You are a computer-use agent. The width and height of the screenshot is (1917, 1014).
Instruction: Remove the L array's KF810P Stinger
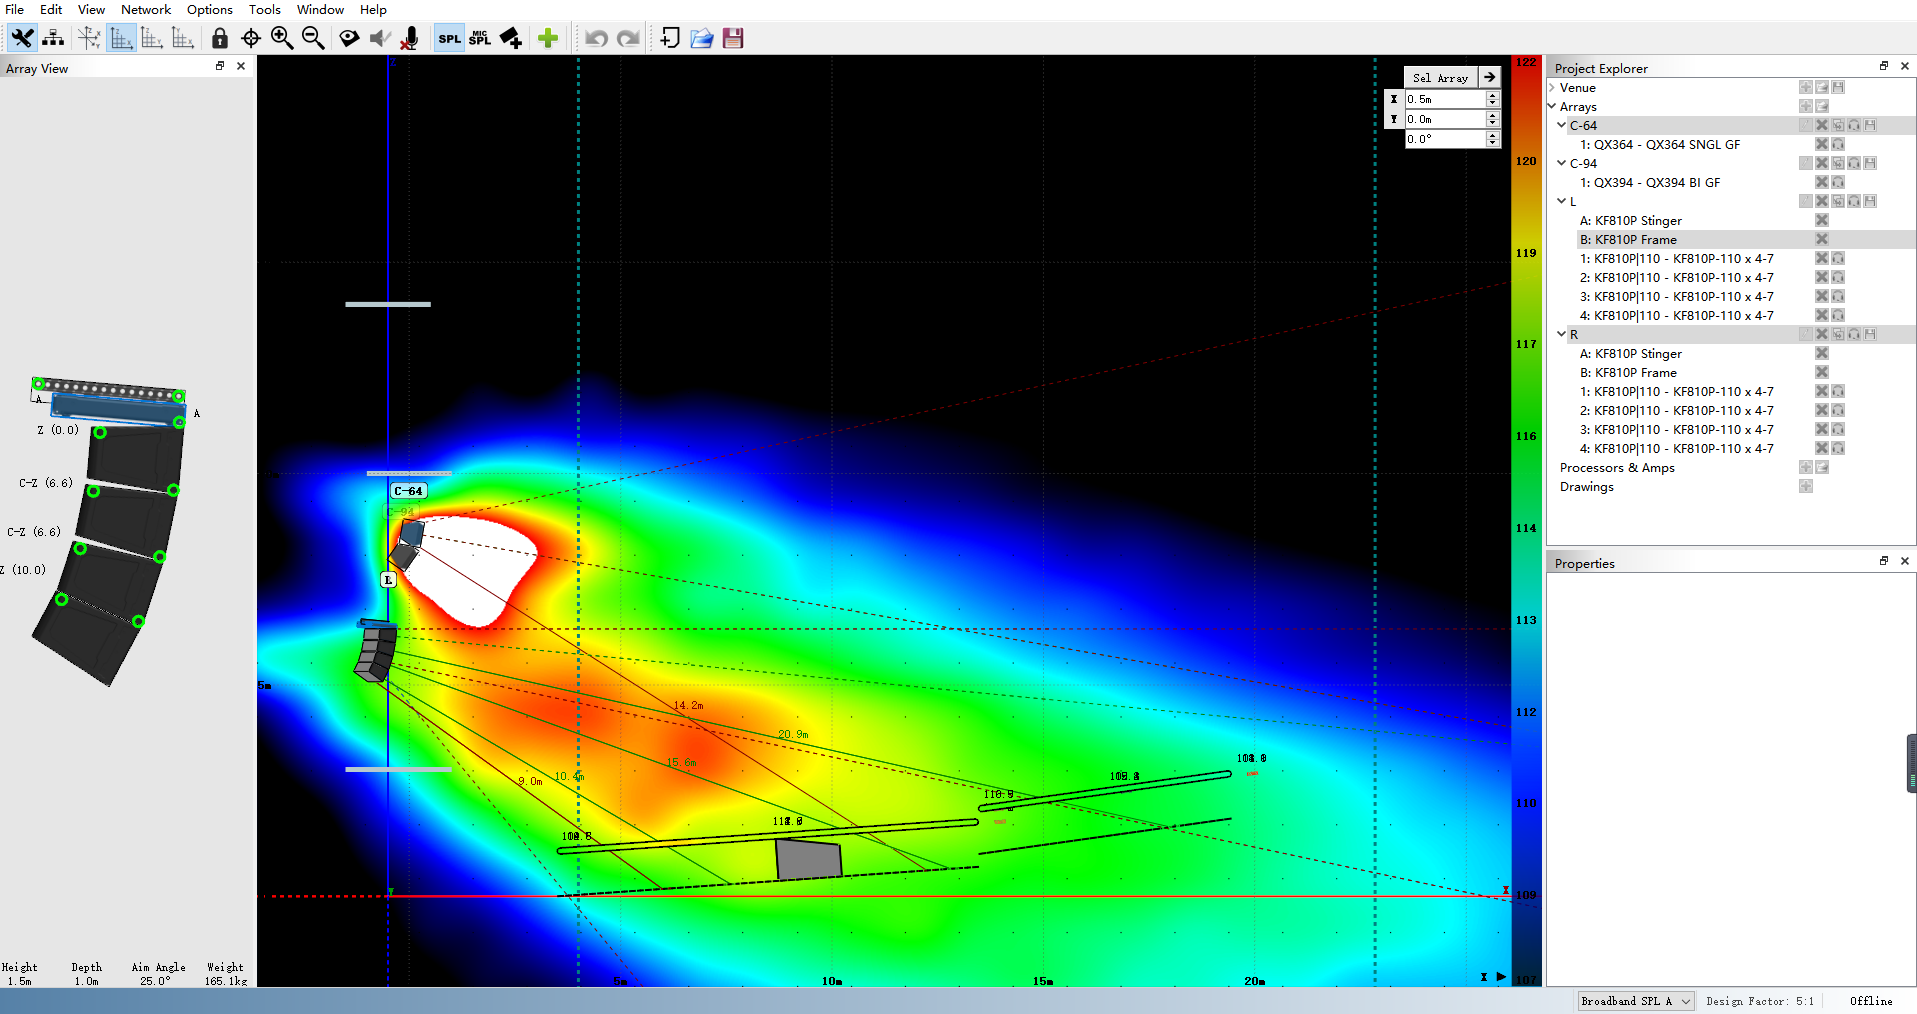click(1822, 220)
